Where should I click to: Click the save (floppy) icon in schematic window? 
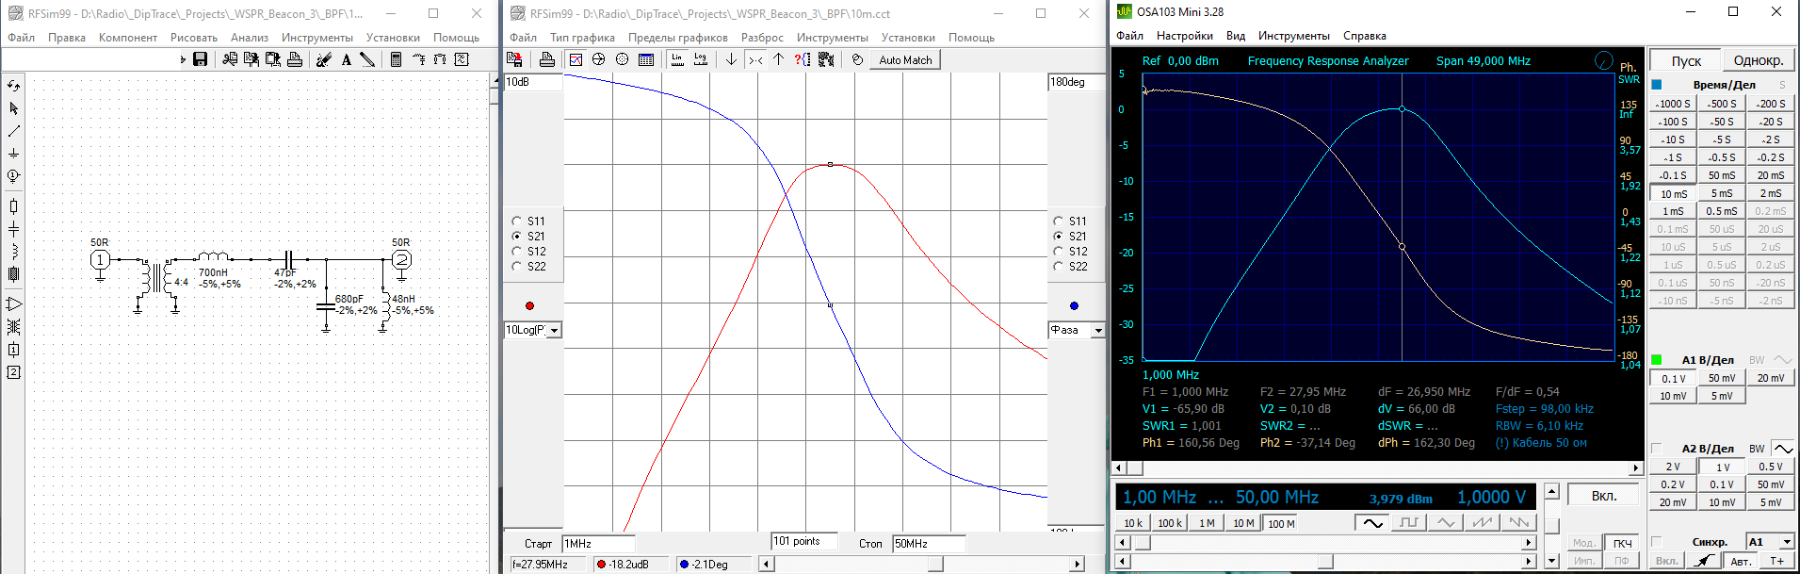200,60
